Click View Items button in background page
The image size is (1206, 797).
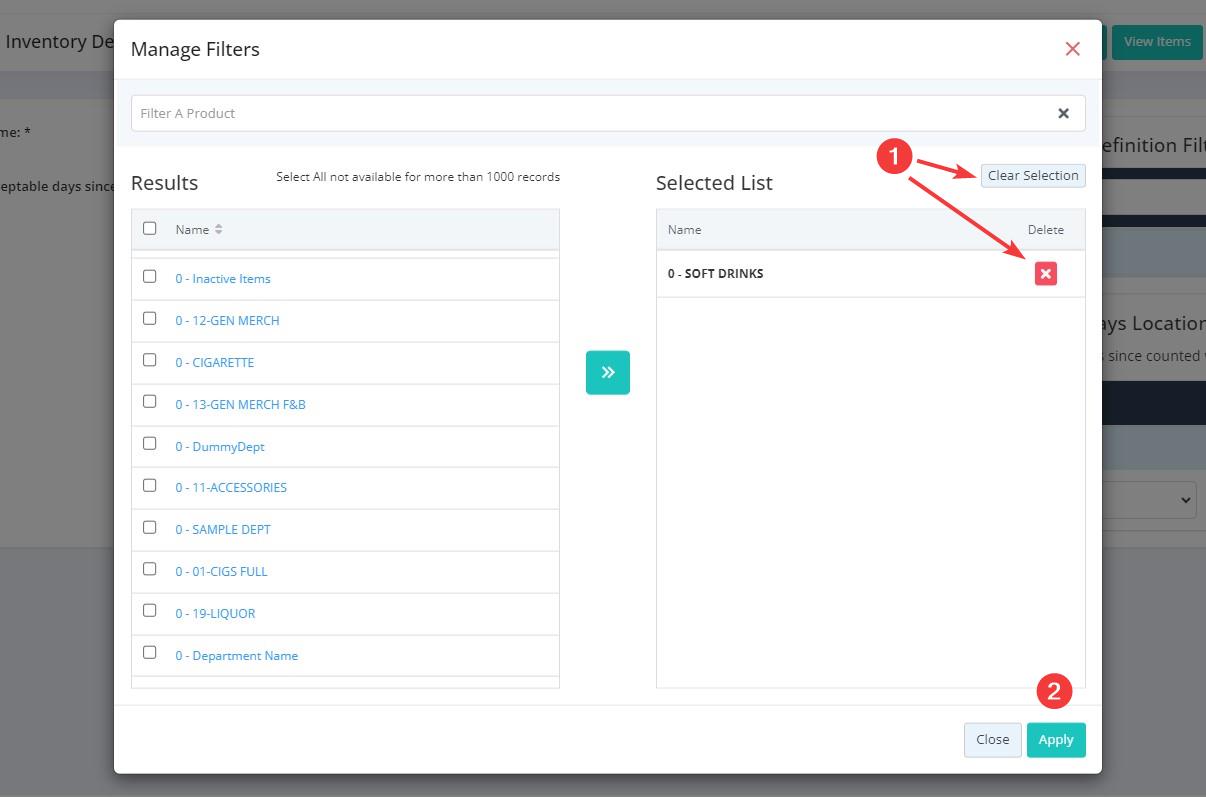tap(1157, 42)
